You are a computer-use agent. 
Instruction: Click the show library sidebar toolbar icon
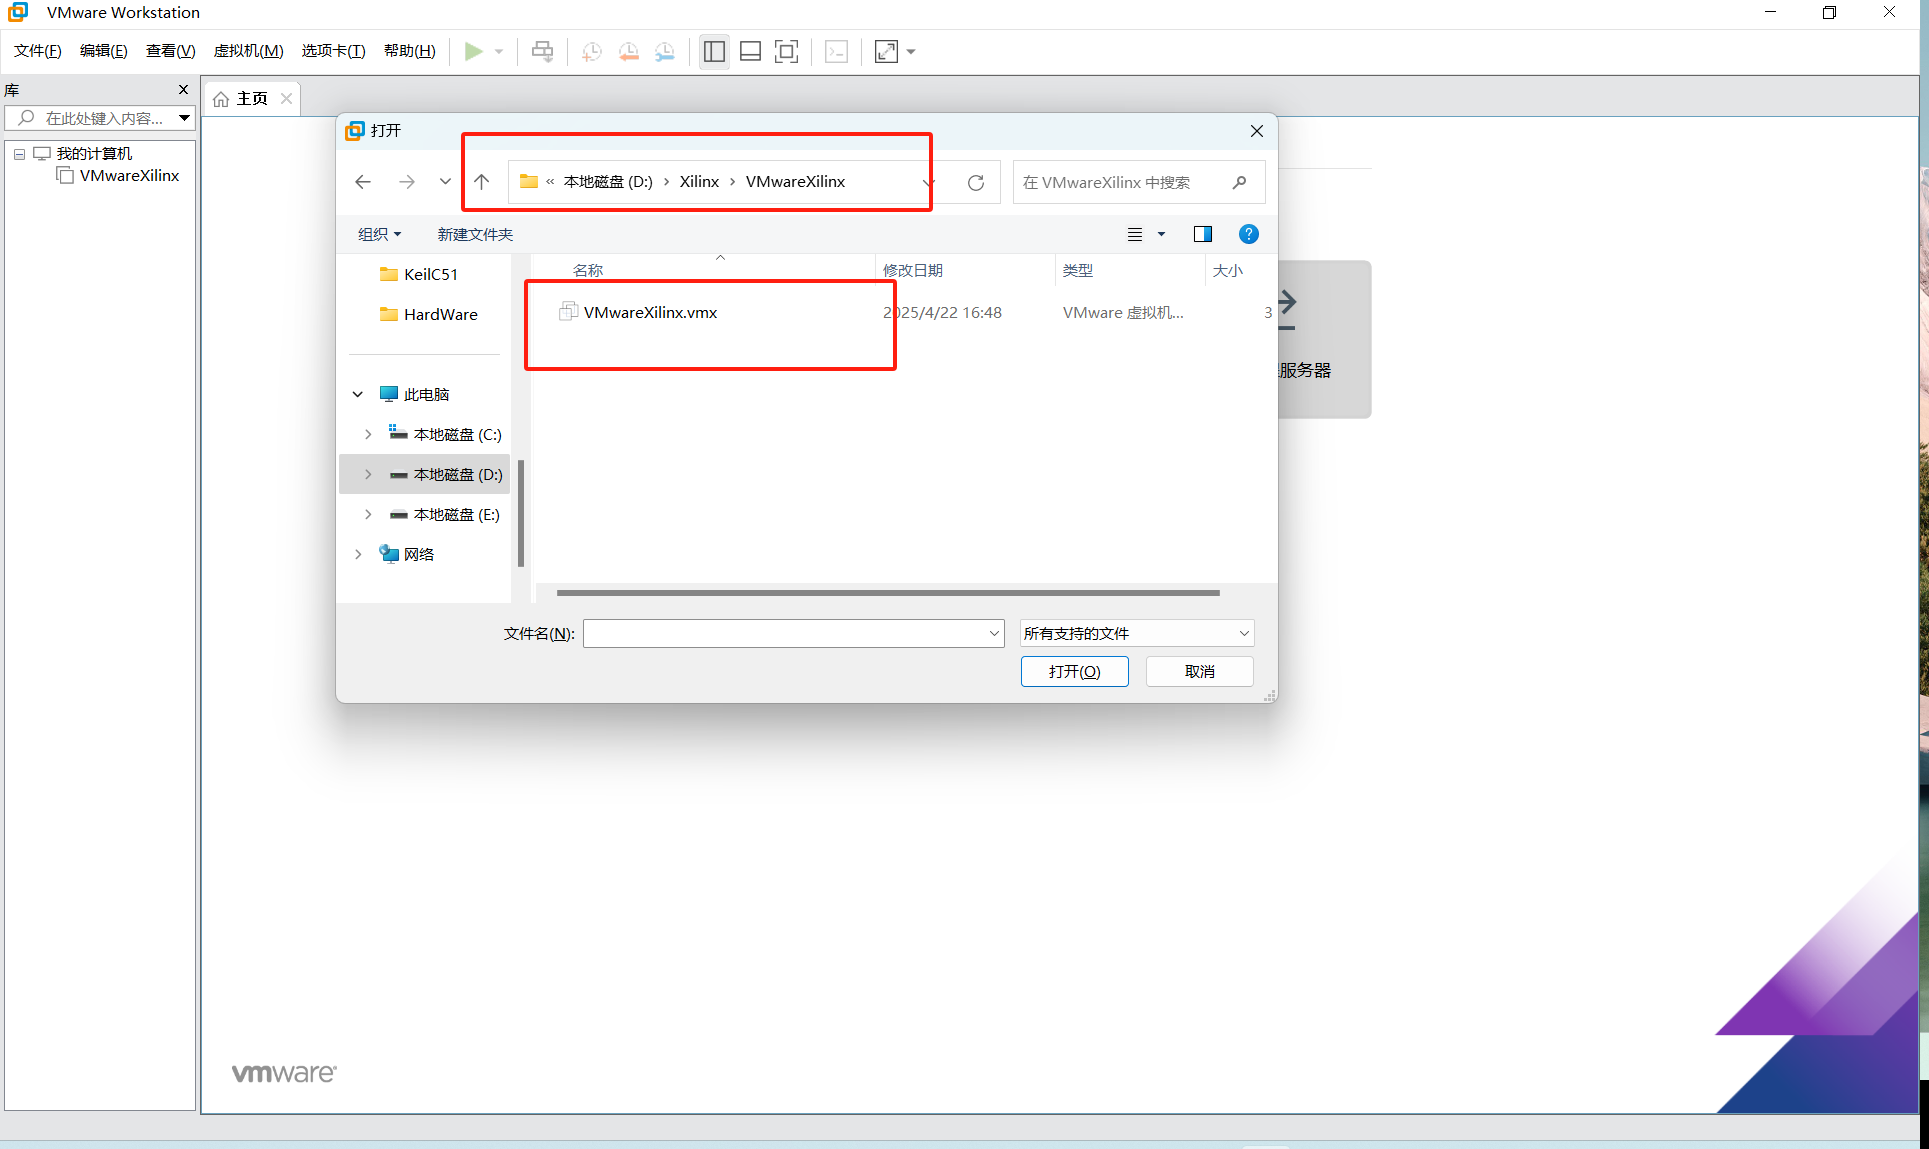coord(714,51)
